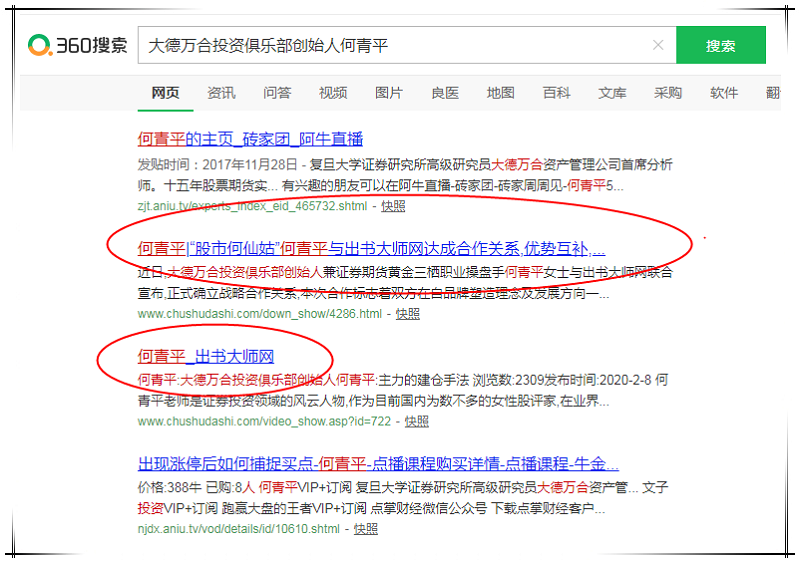This screenshot has width=800, height=563.
Task: Clear search text with the X icon
Action: coord(657,45)
